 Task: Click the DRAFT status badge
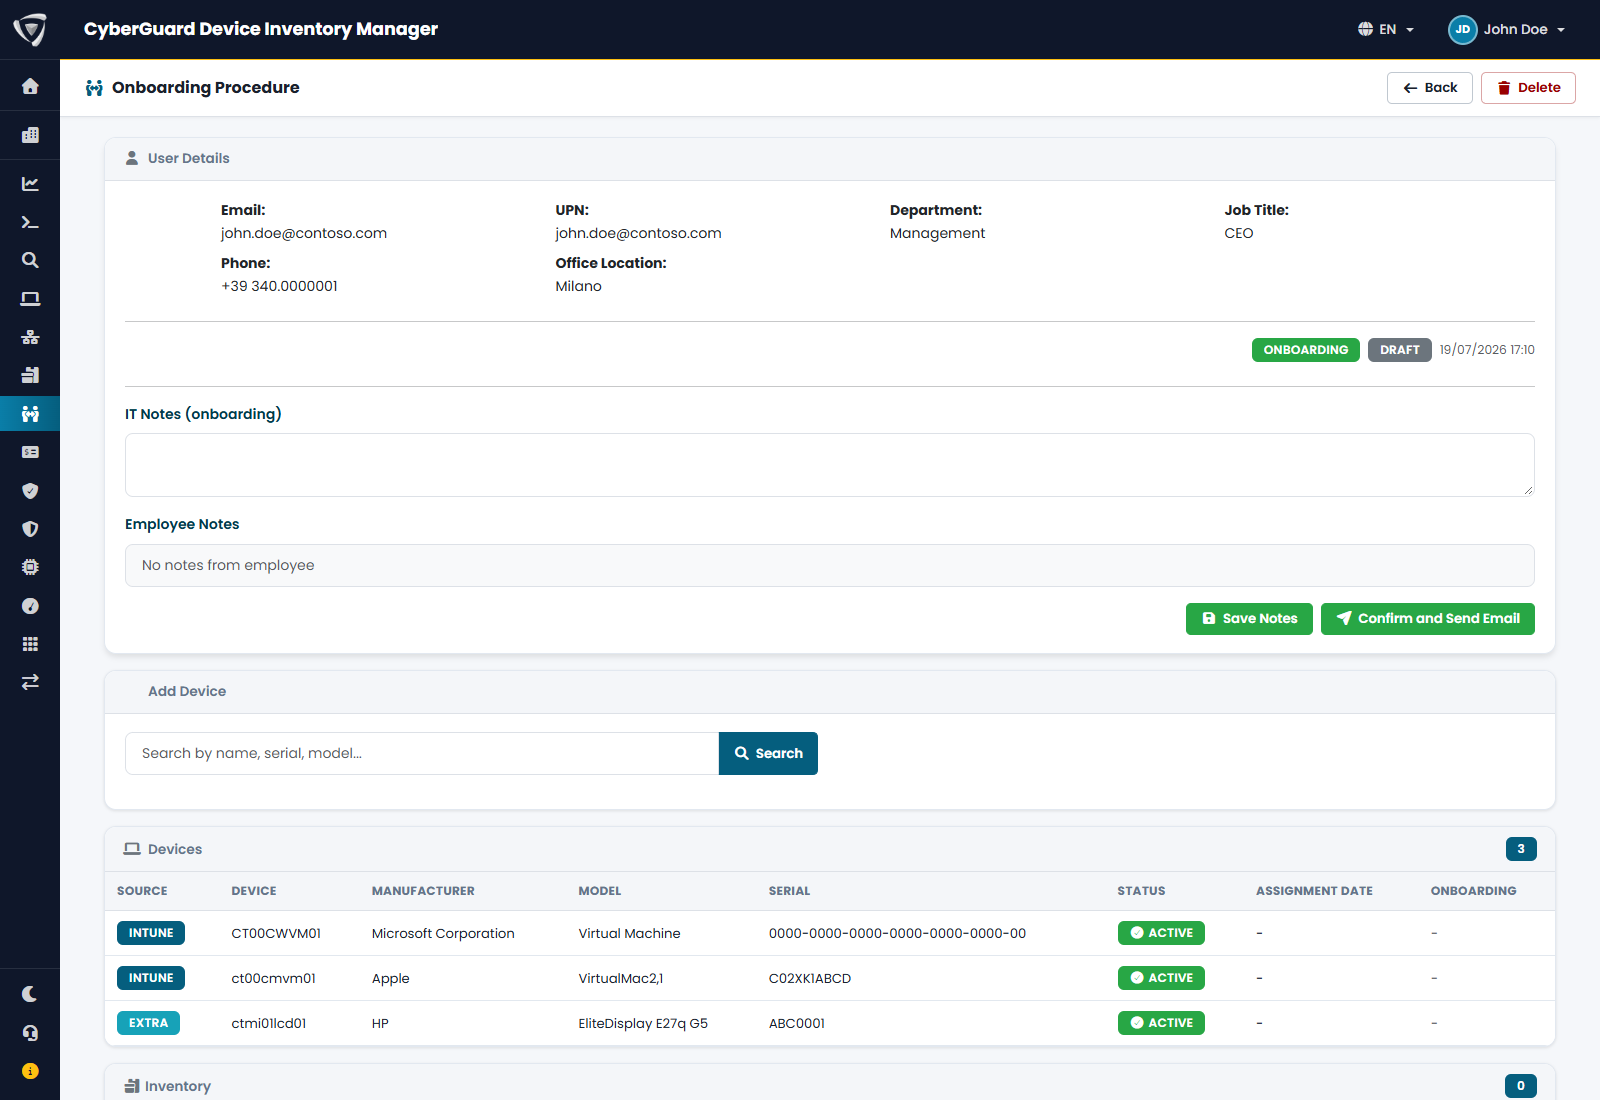tap(1399, 350)
